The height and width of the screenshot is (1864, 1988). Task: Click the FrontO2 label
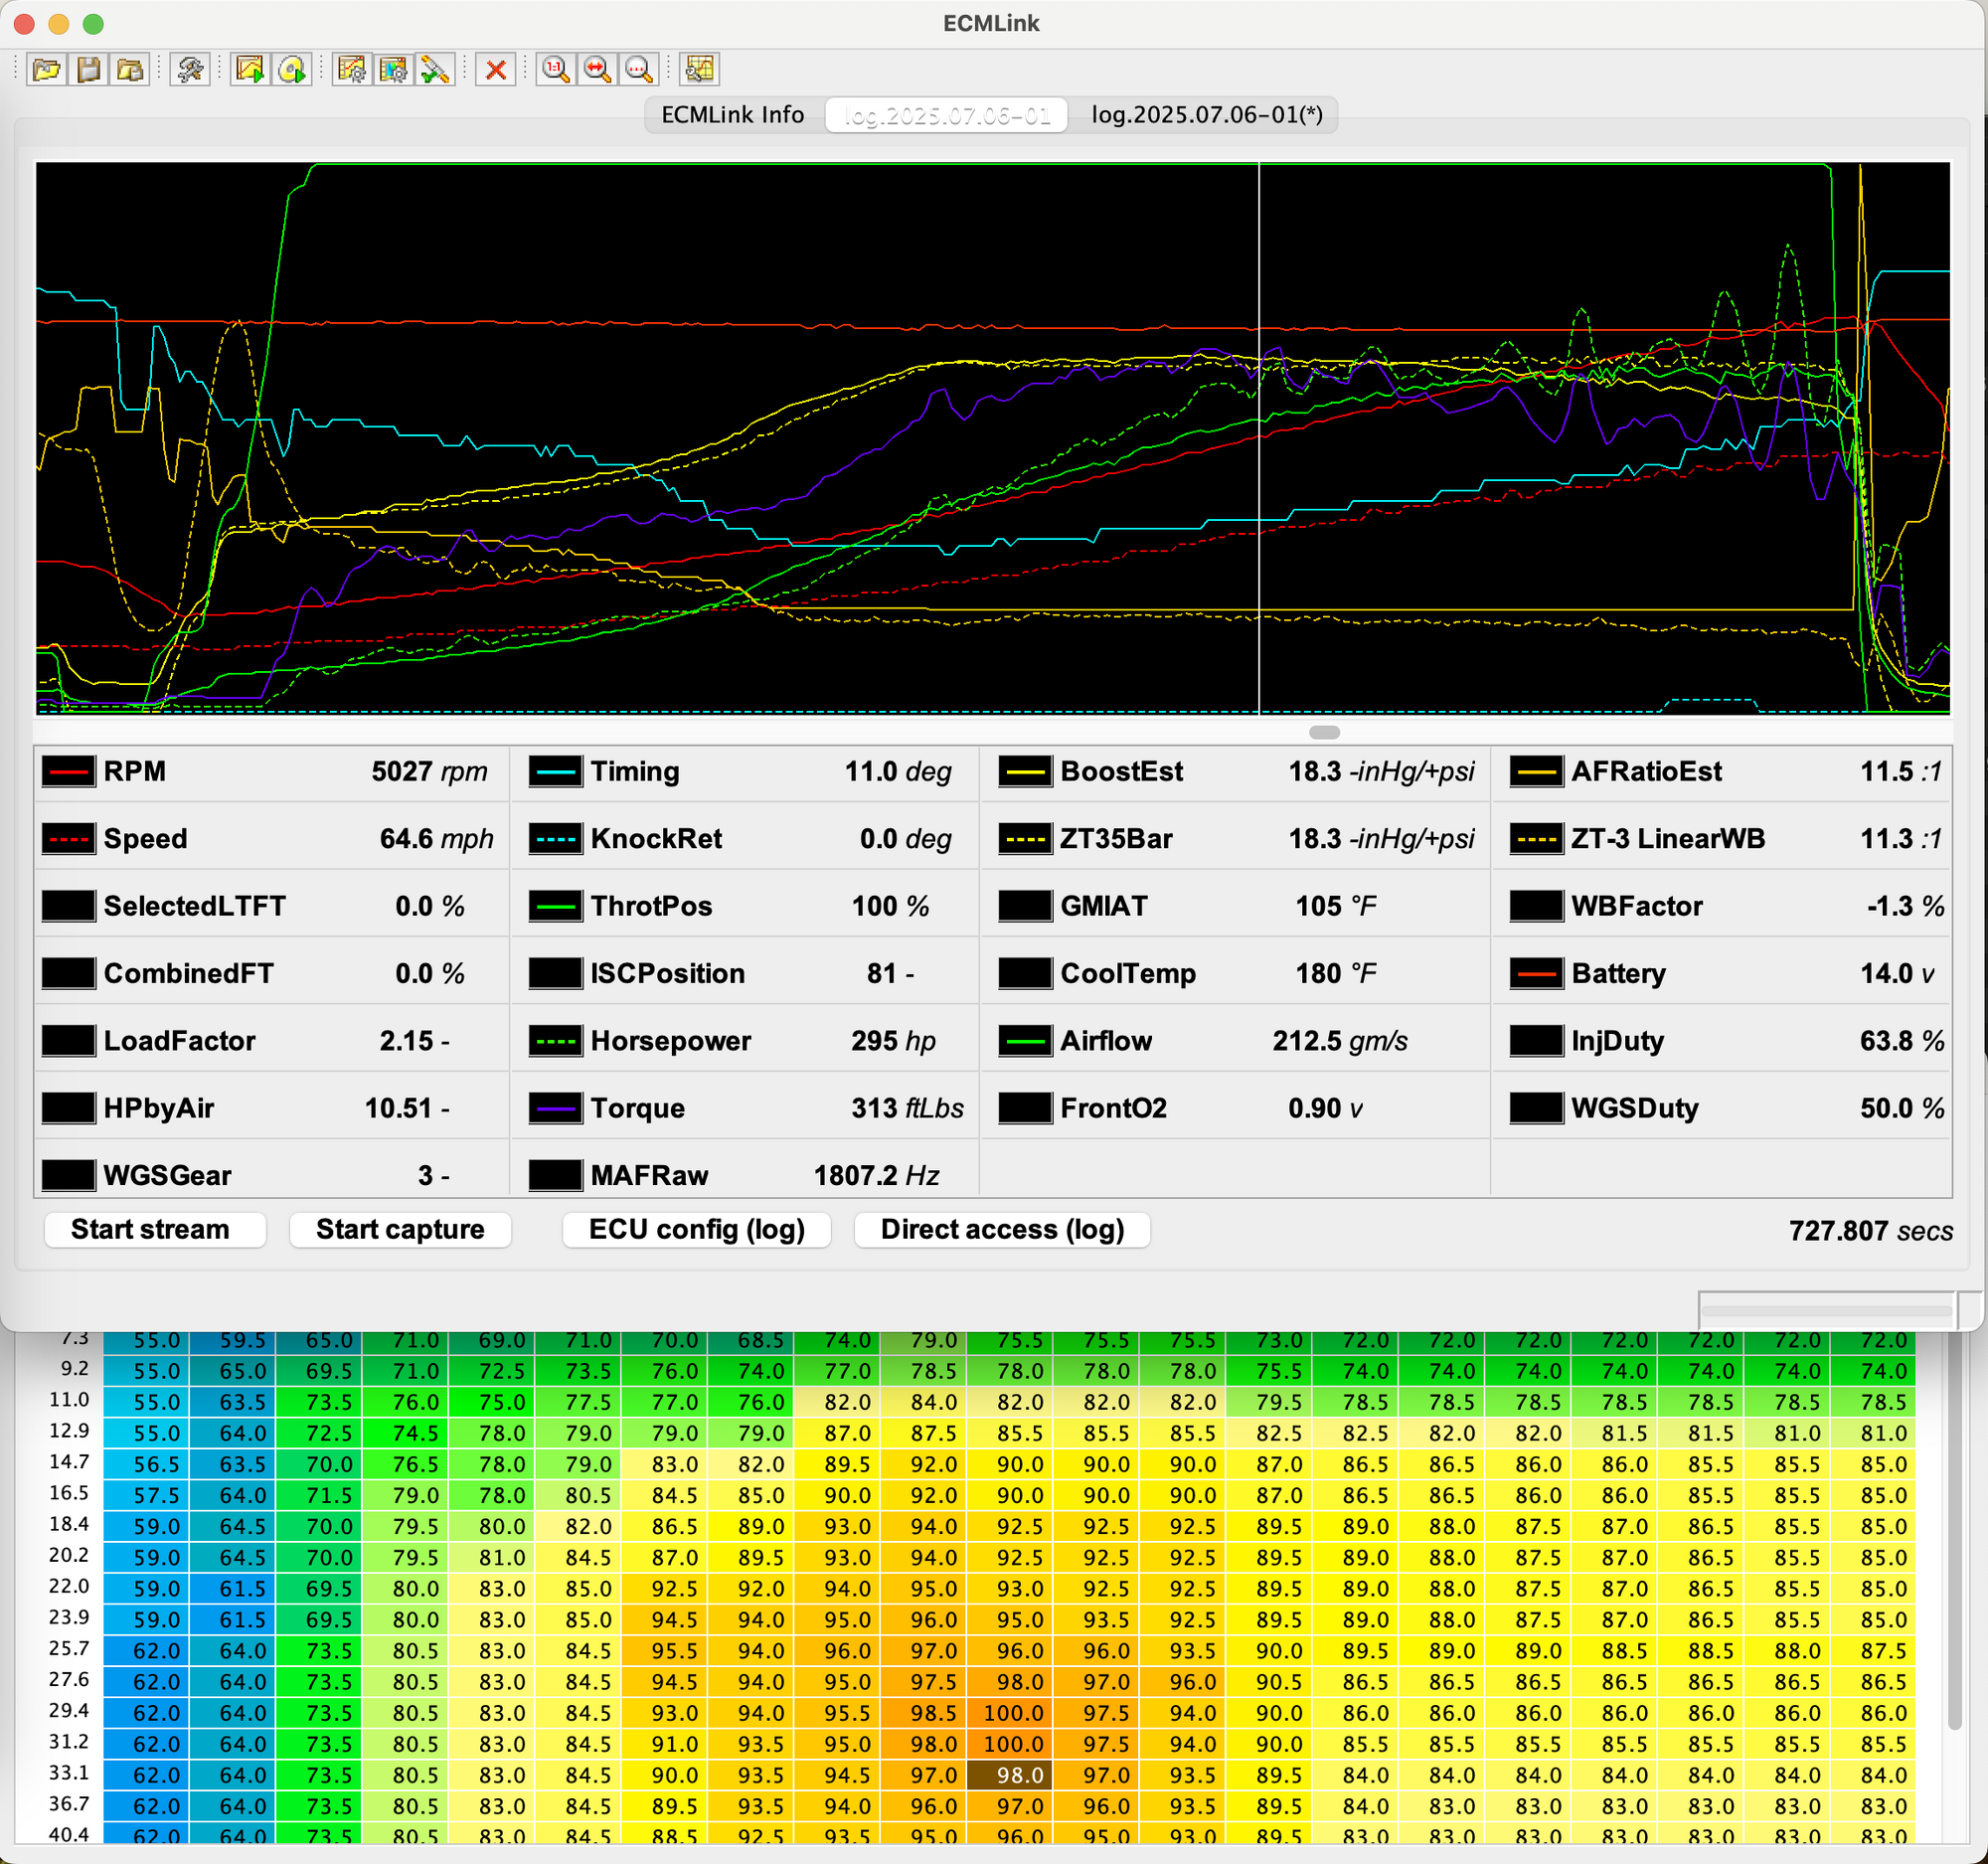1114,1108
